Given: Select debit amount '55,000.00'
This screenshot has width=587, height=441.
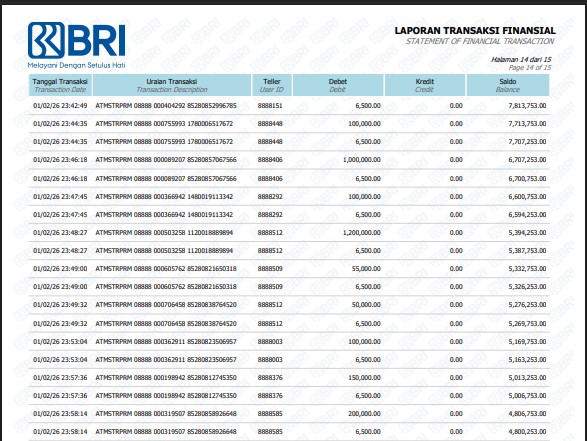Looking at the screenshot, I should tap(366, 268).
